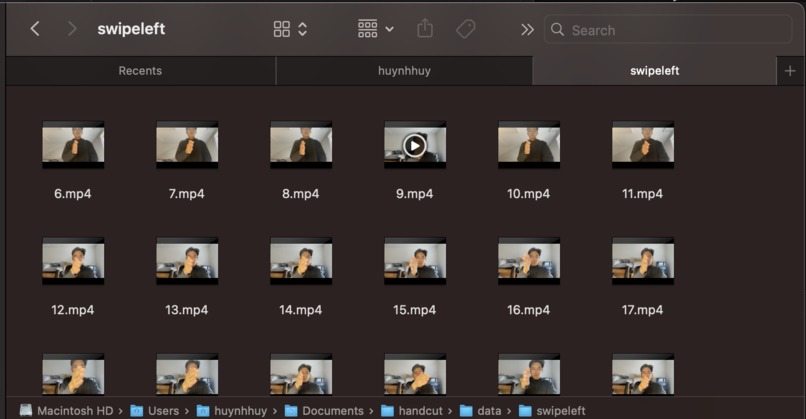Click the 11.mp4 file name

point(643,194)
